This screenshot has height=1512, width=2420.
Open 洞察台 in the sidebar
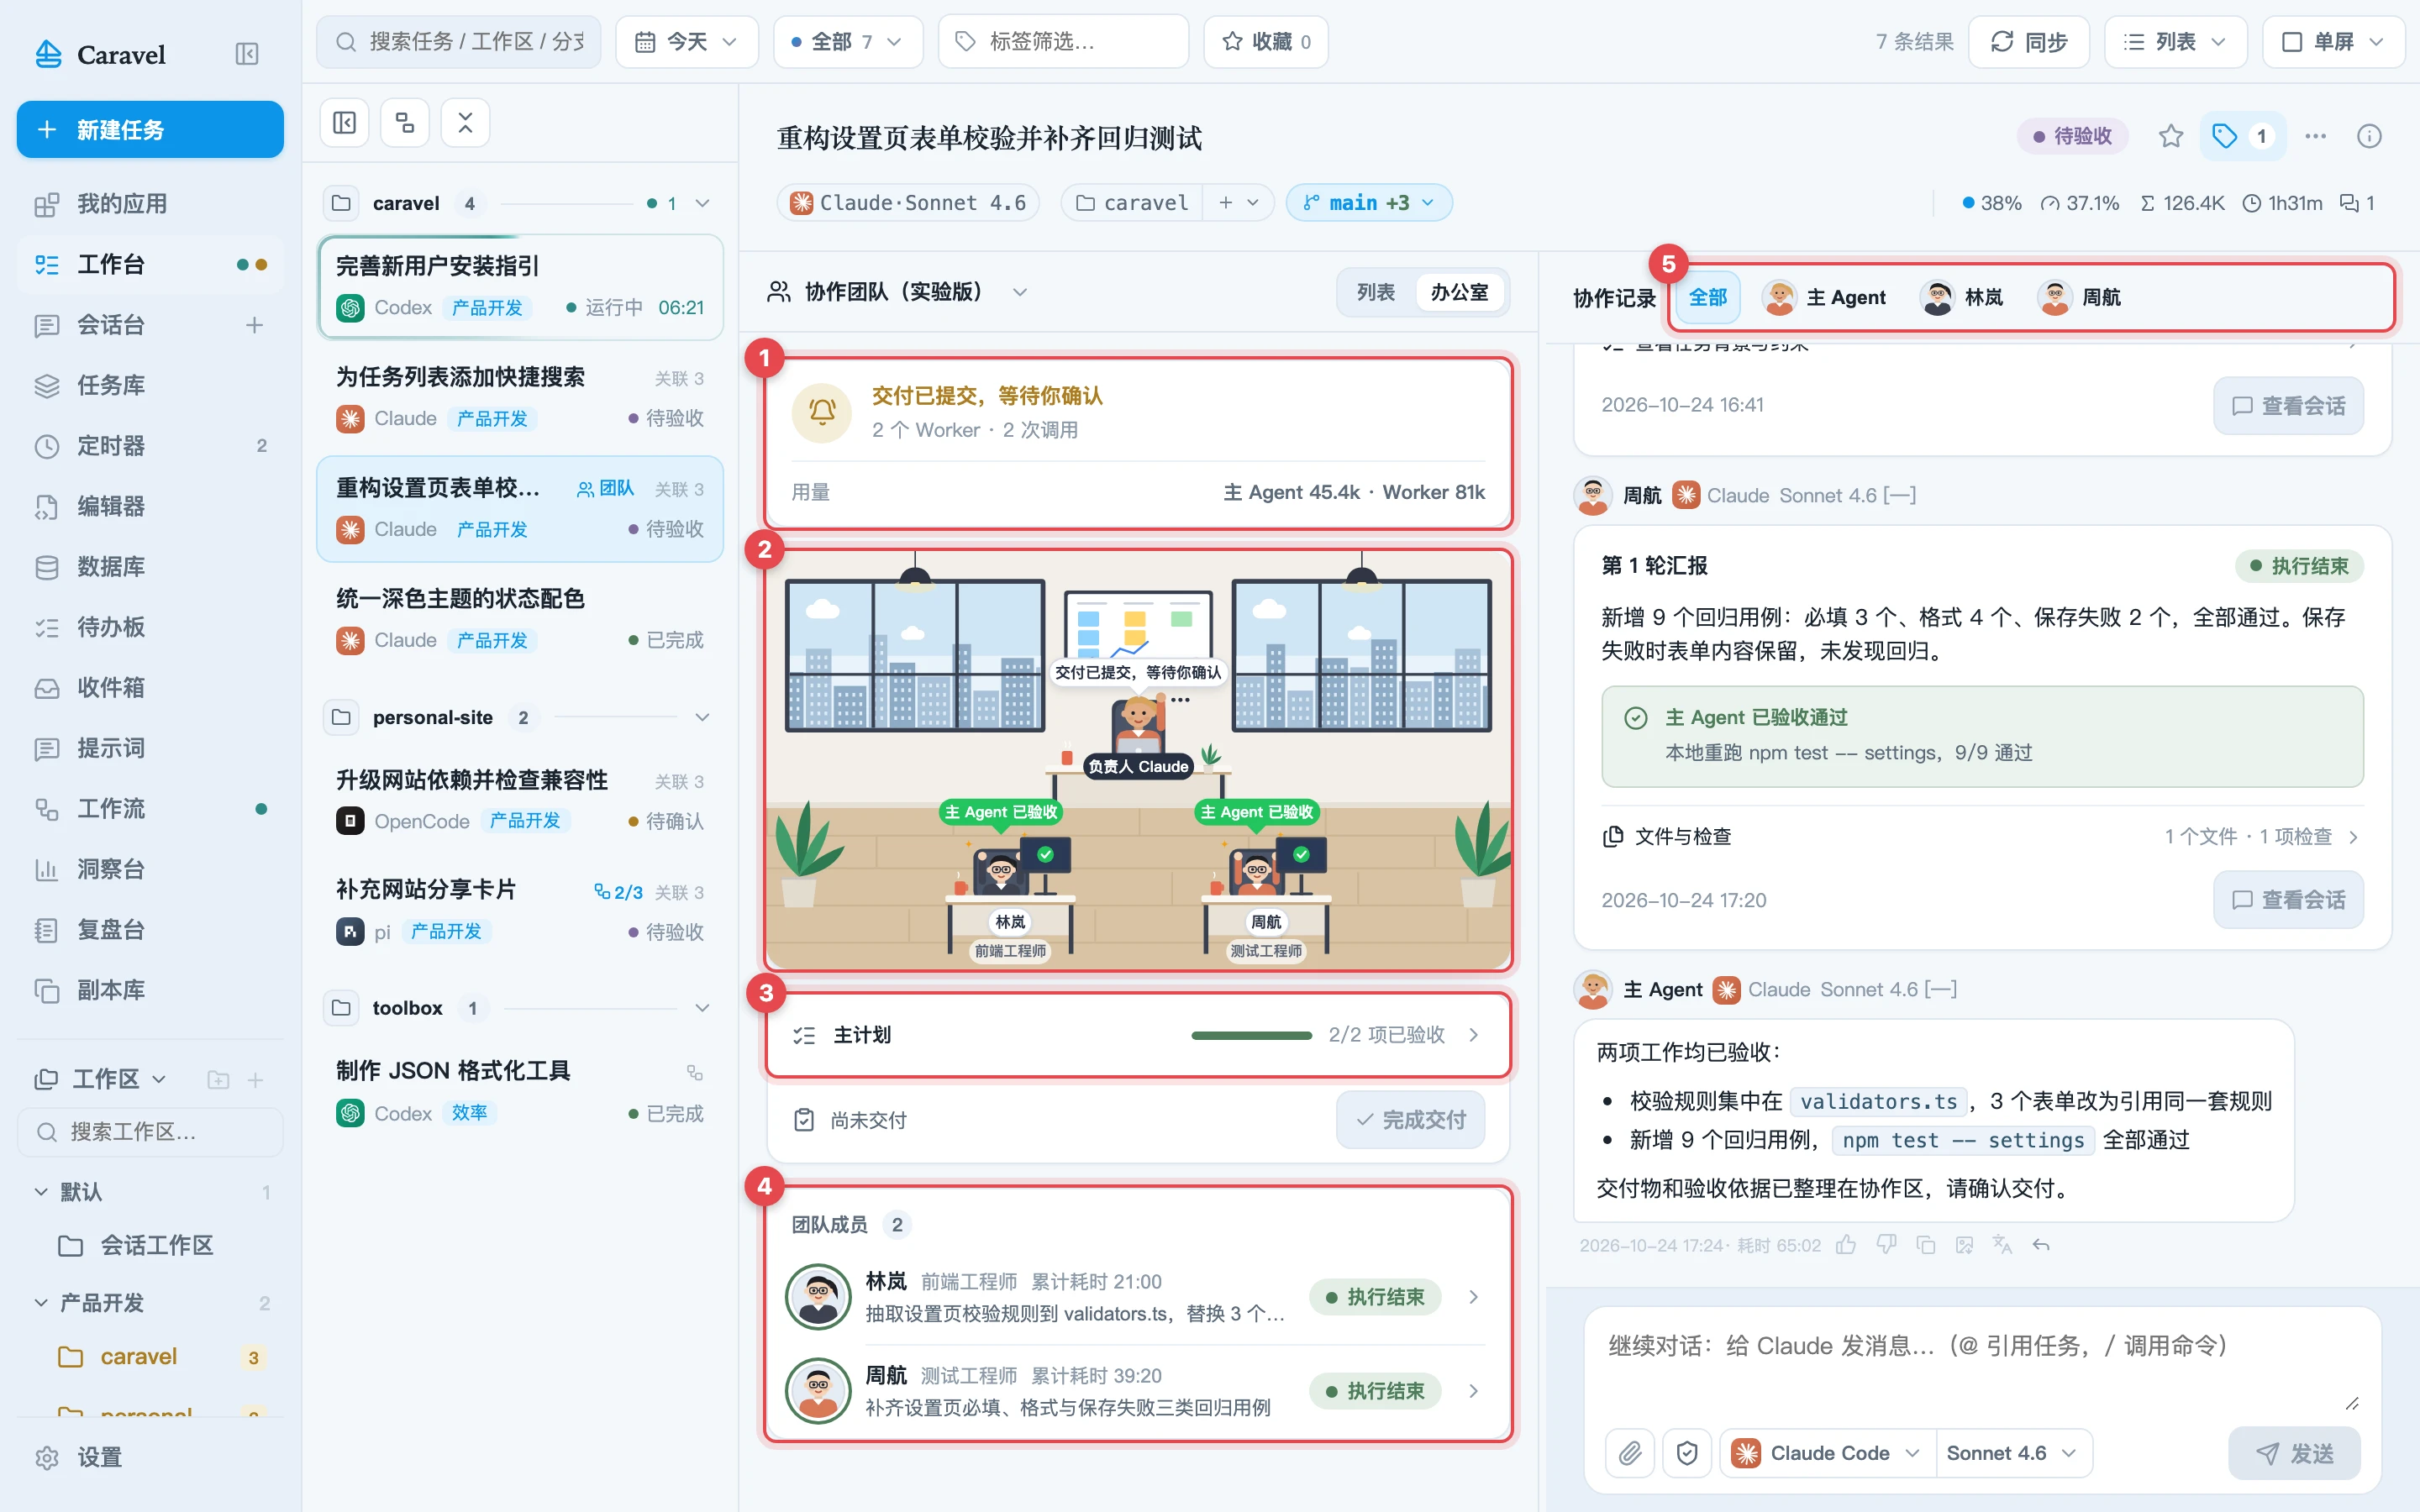point(150,869)
